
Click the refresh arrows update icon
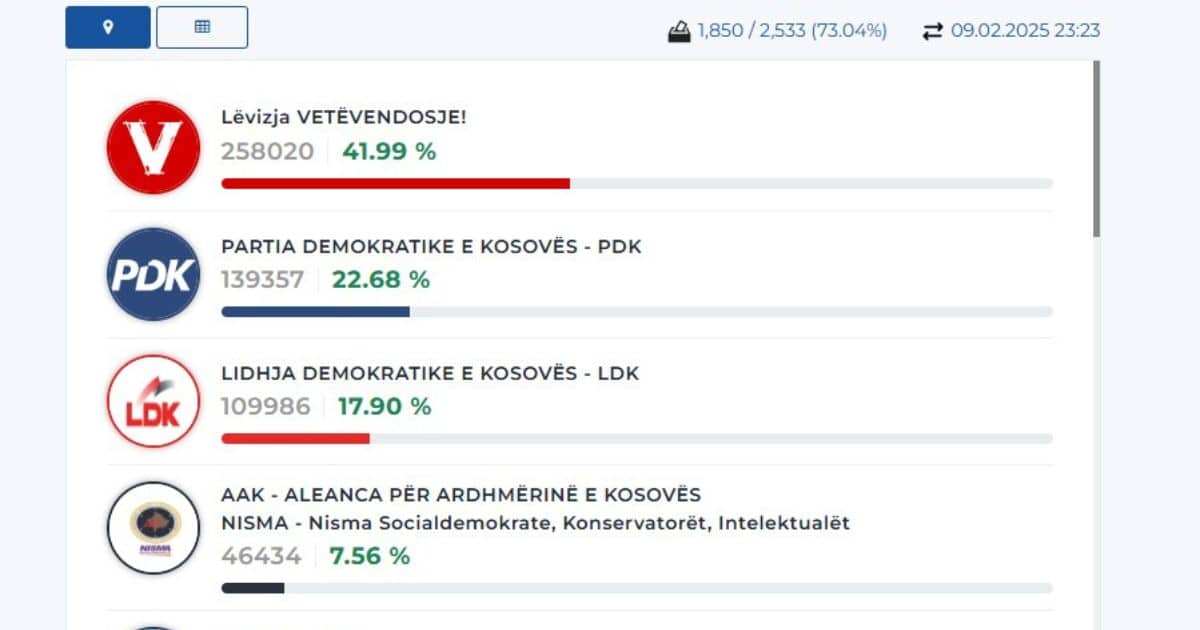click(932, 31)
